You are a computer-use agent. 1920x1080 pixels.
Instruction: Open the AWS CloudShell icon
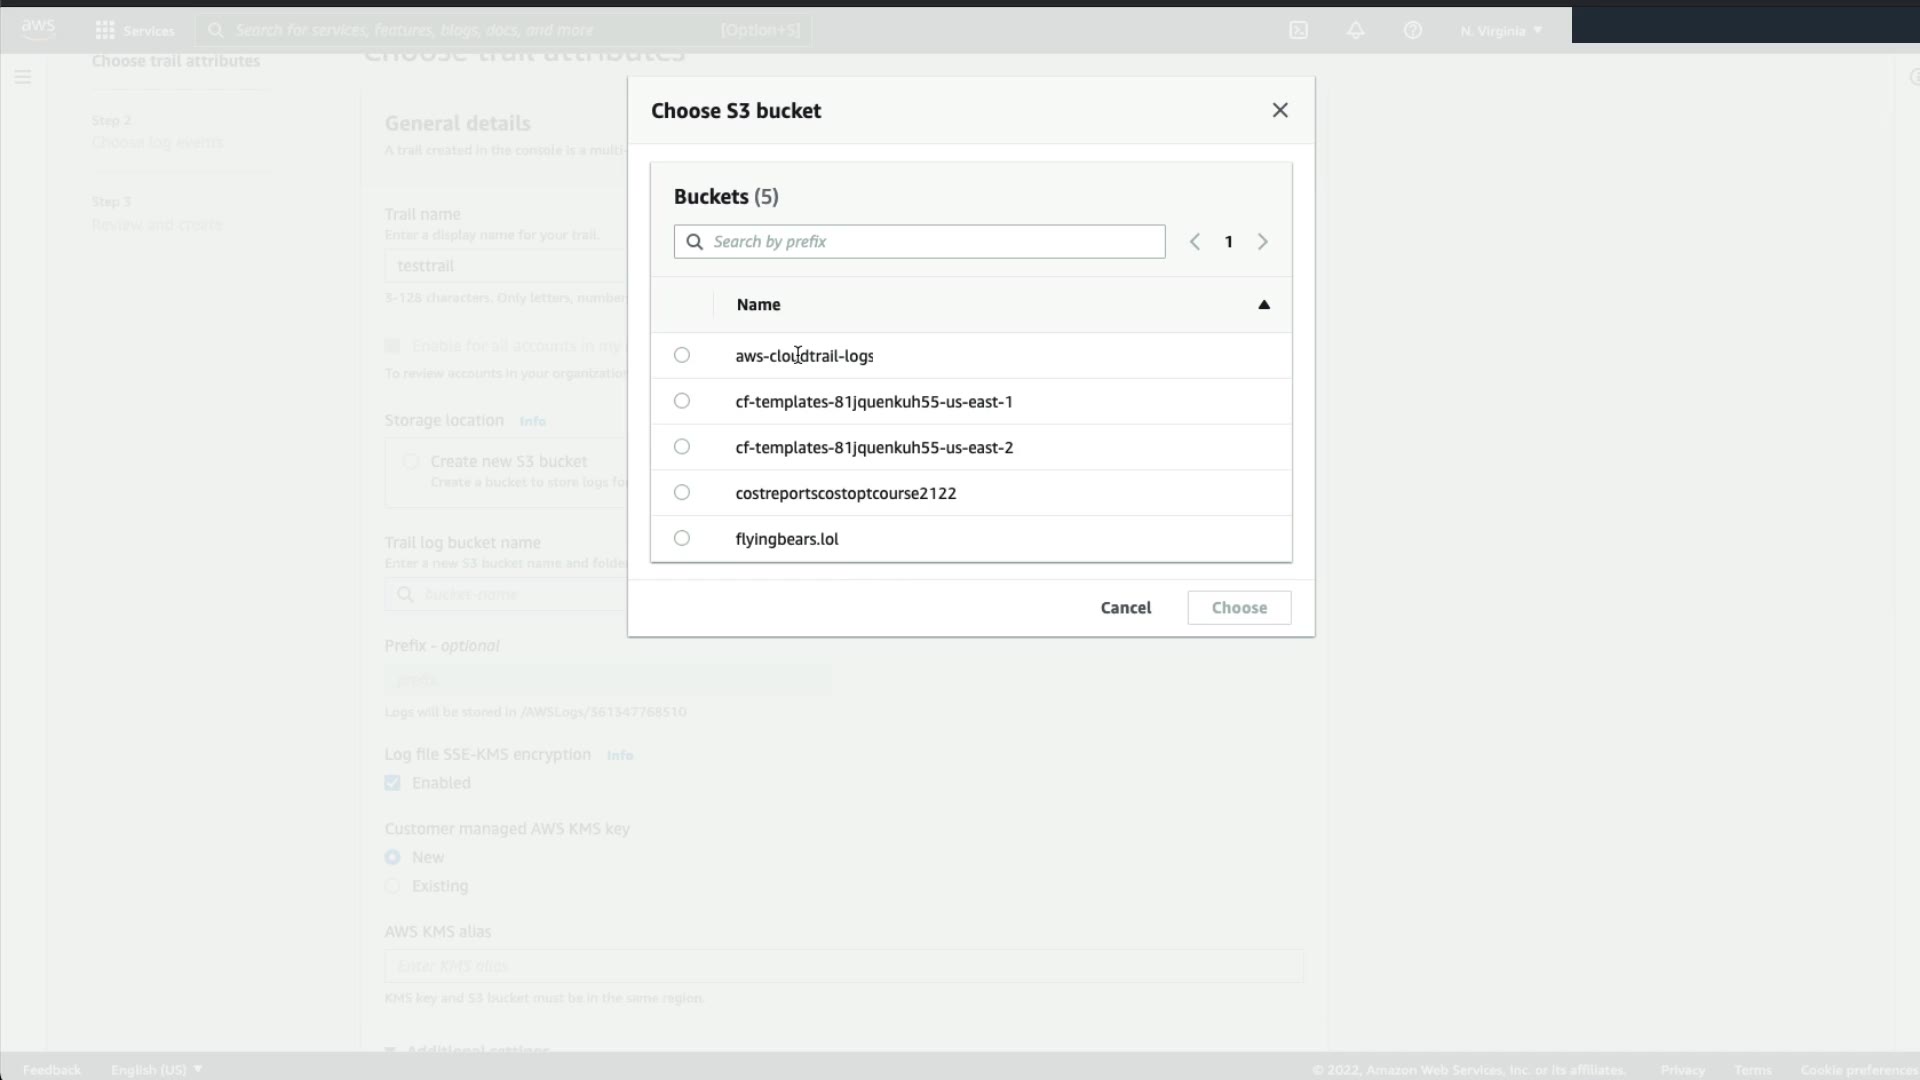1298,30
